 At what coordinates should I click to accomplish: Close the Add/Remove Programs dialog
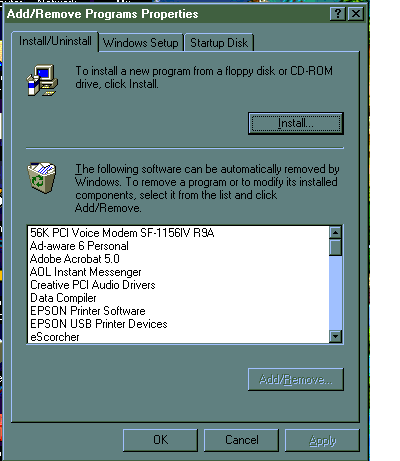point(356,14)
